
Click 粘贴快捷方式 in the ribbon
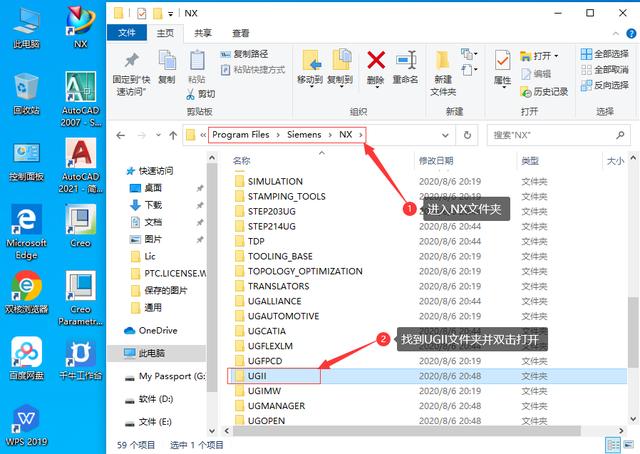252,70
